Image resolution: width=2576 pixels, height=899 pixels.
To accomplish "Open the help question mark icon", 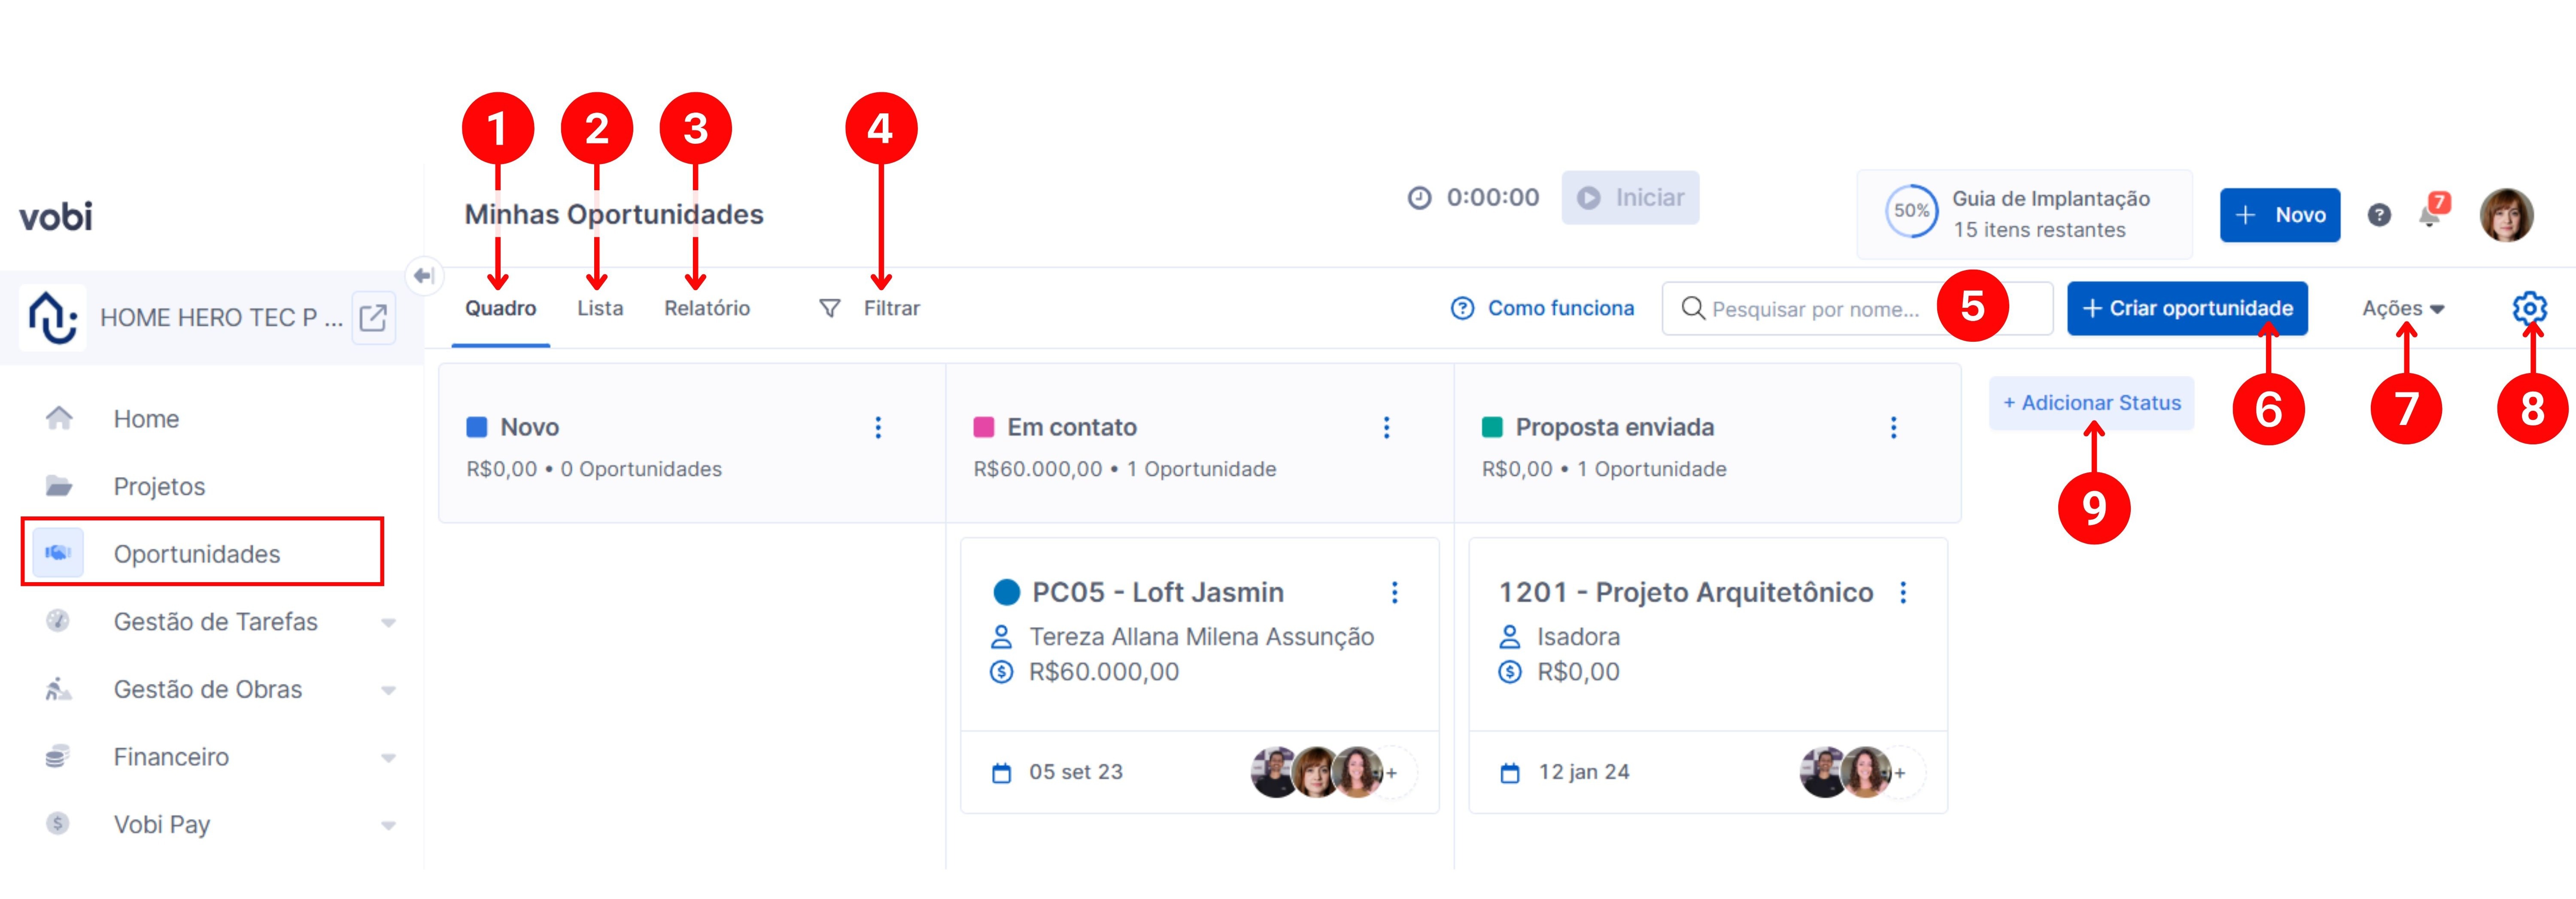I will pyautogui.click(x=2379, y=215).
